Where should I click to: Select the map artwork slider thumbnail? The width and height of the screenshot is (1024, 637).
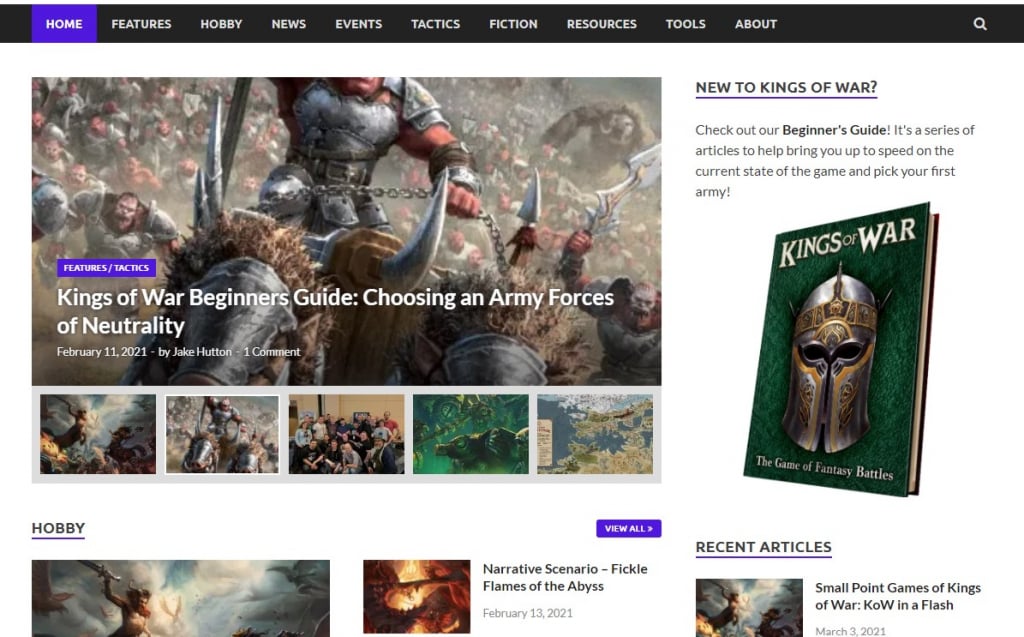[x=595, y=434]
